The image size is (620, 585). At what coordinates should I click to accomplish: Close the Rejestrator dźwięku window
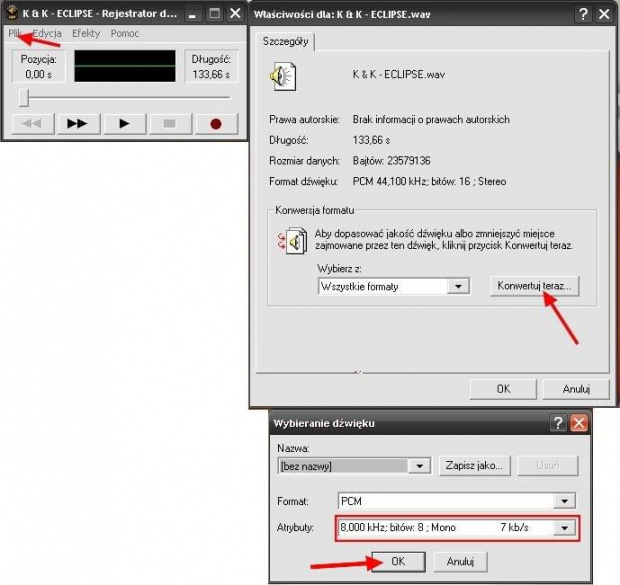point(235,14)
